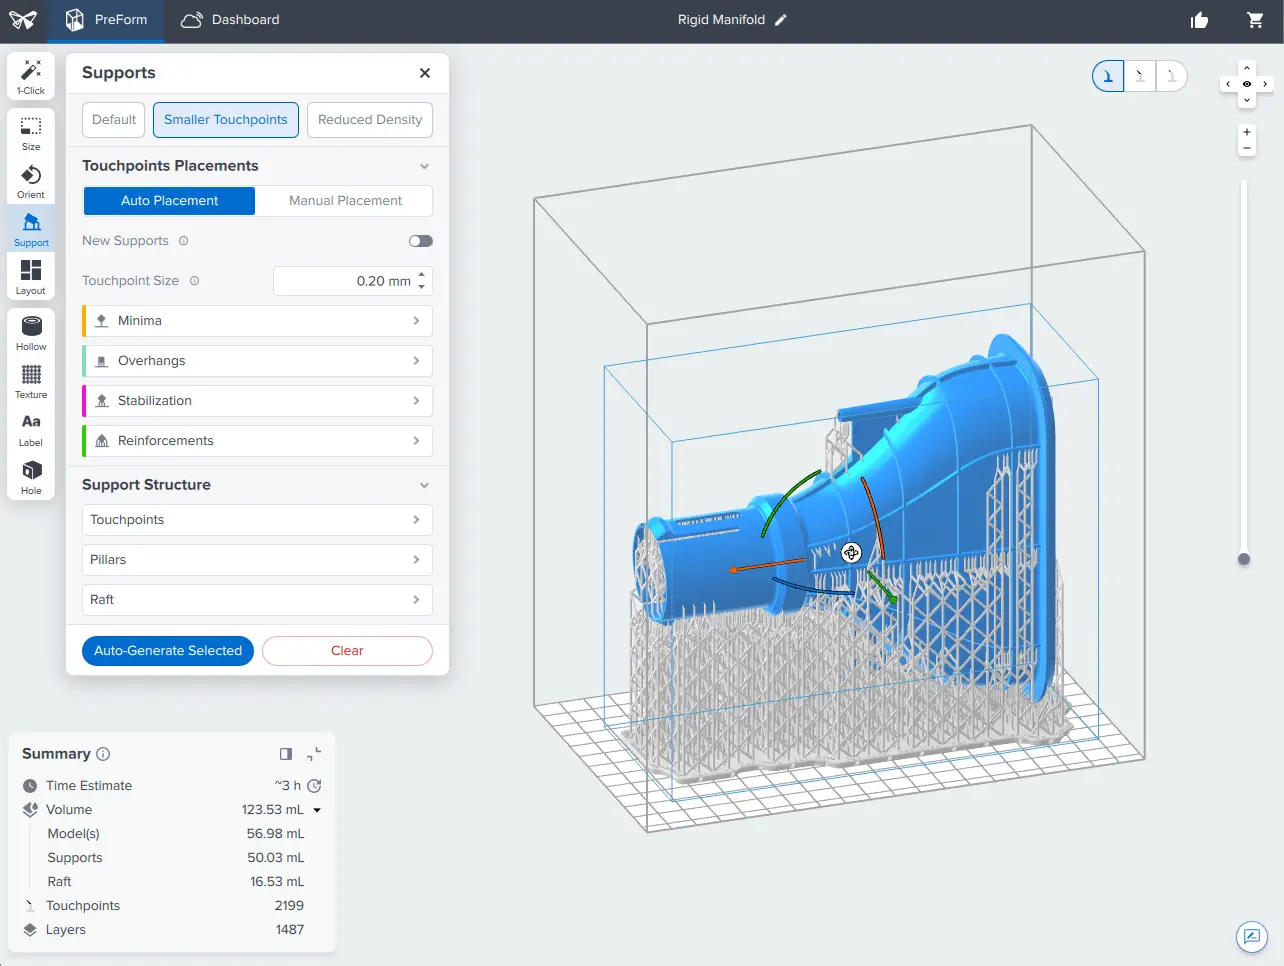Select the Texture tool
1284x966 pixels.
(x=30, y=378)
